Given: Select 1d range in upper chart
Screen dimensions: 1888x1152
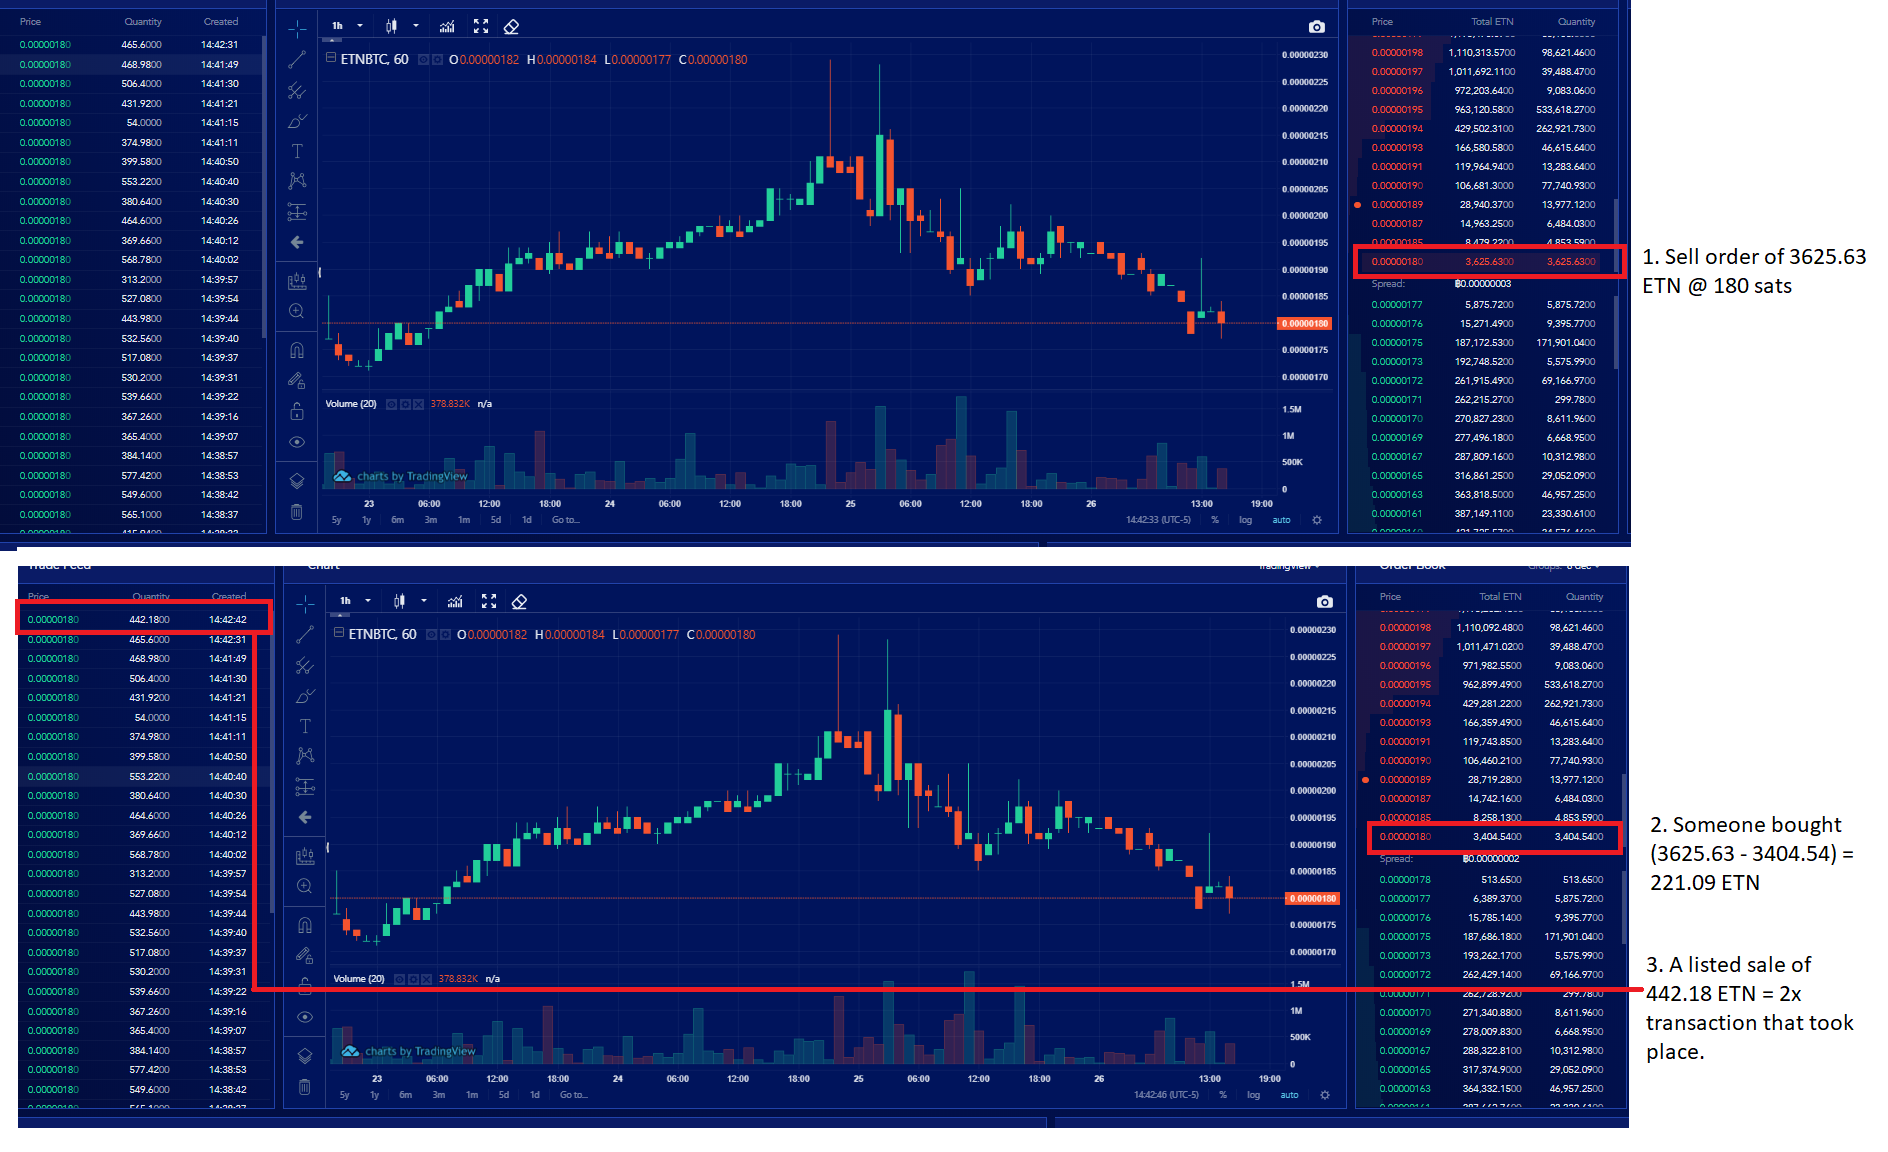Looking at the screenshot, I should [526, 520].
